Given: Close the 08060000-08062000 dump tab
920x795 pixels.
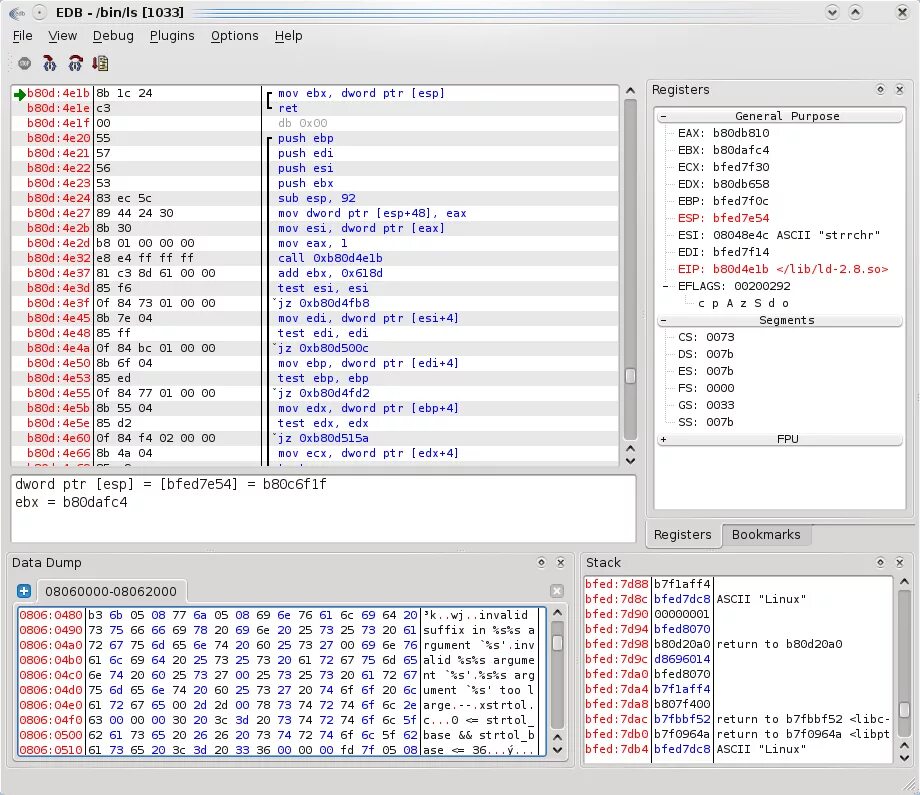Looking at the screenshot, I should click(557, 591).
